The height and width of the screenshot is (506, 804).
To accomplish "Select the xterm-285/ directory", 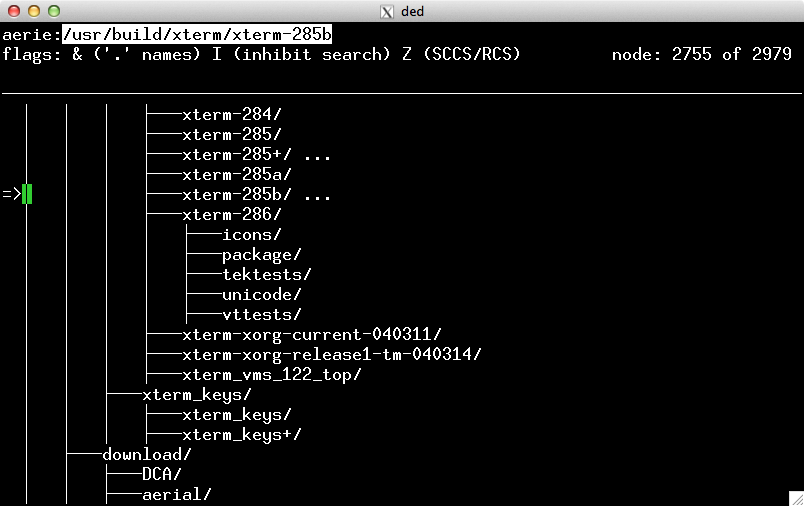I will tap(231, 135).
